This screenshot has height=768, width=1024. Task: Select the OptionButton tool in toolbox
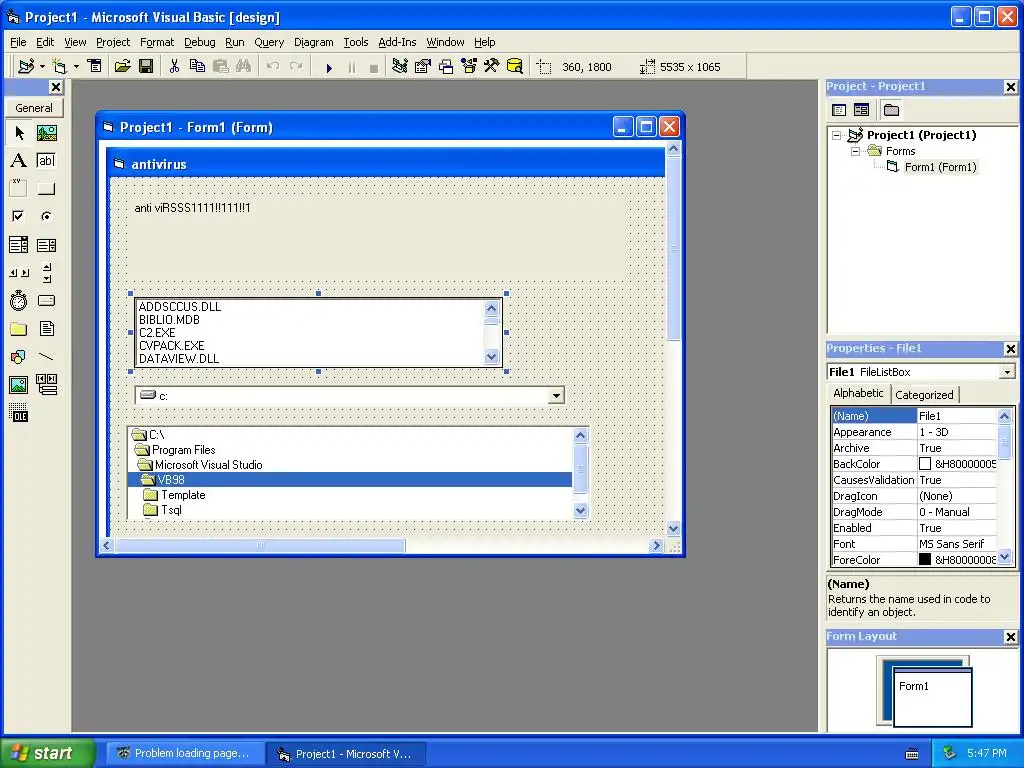[x=46, y=216]
